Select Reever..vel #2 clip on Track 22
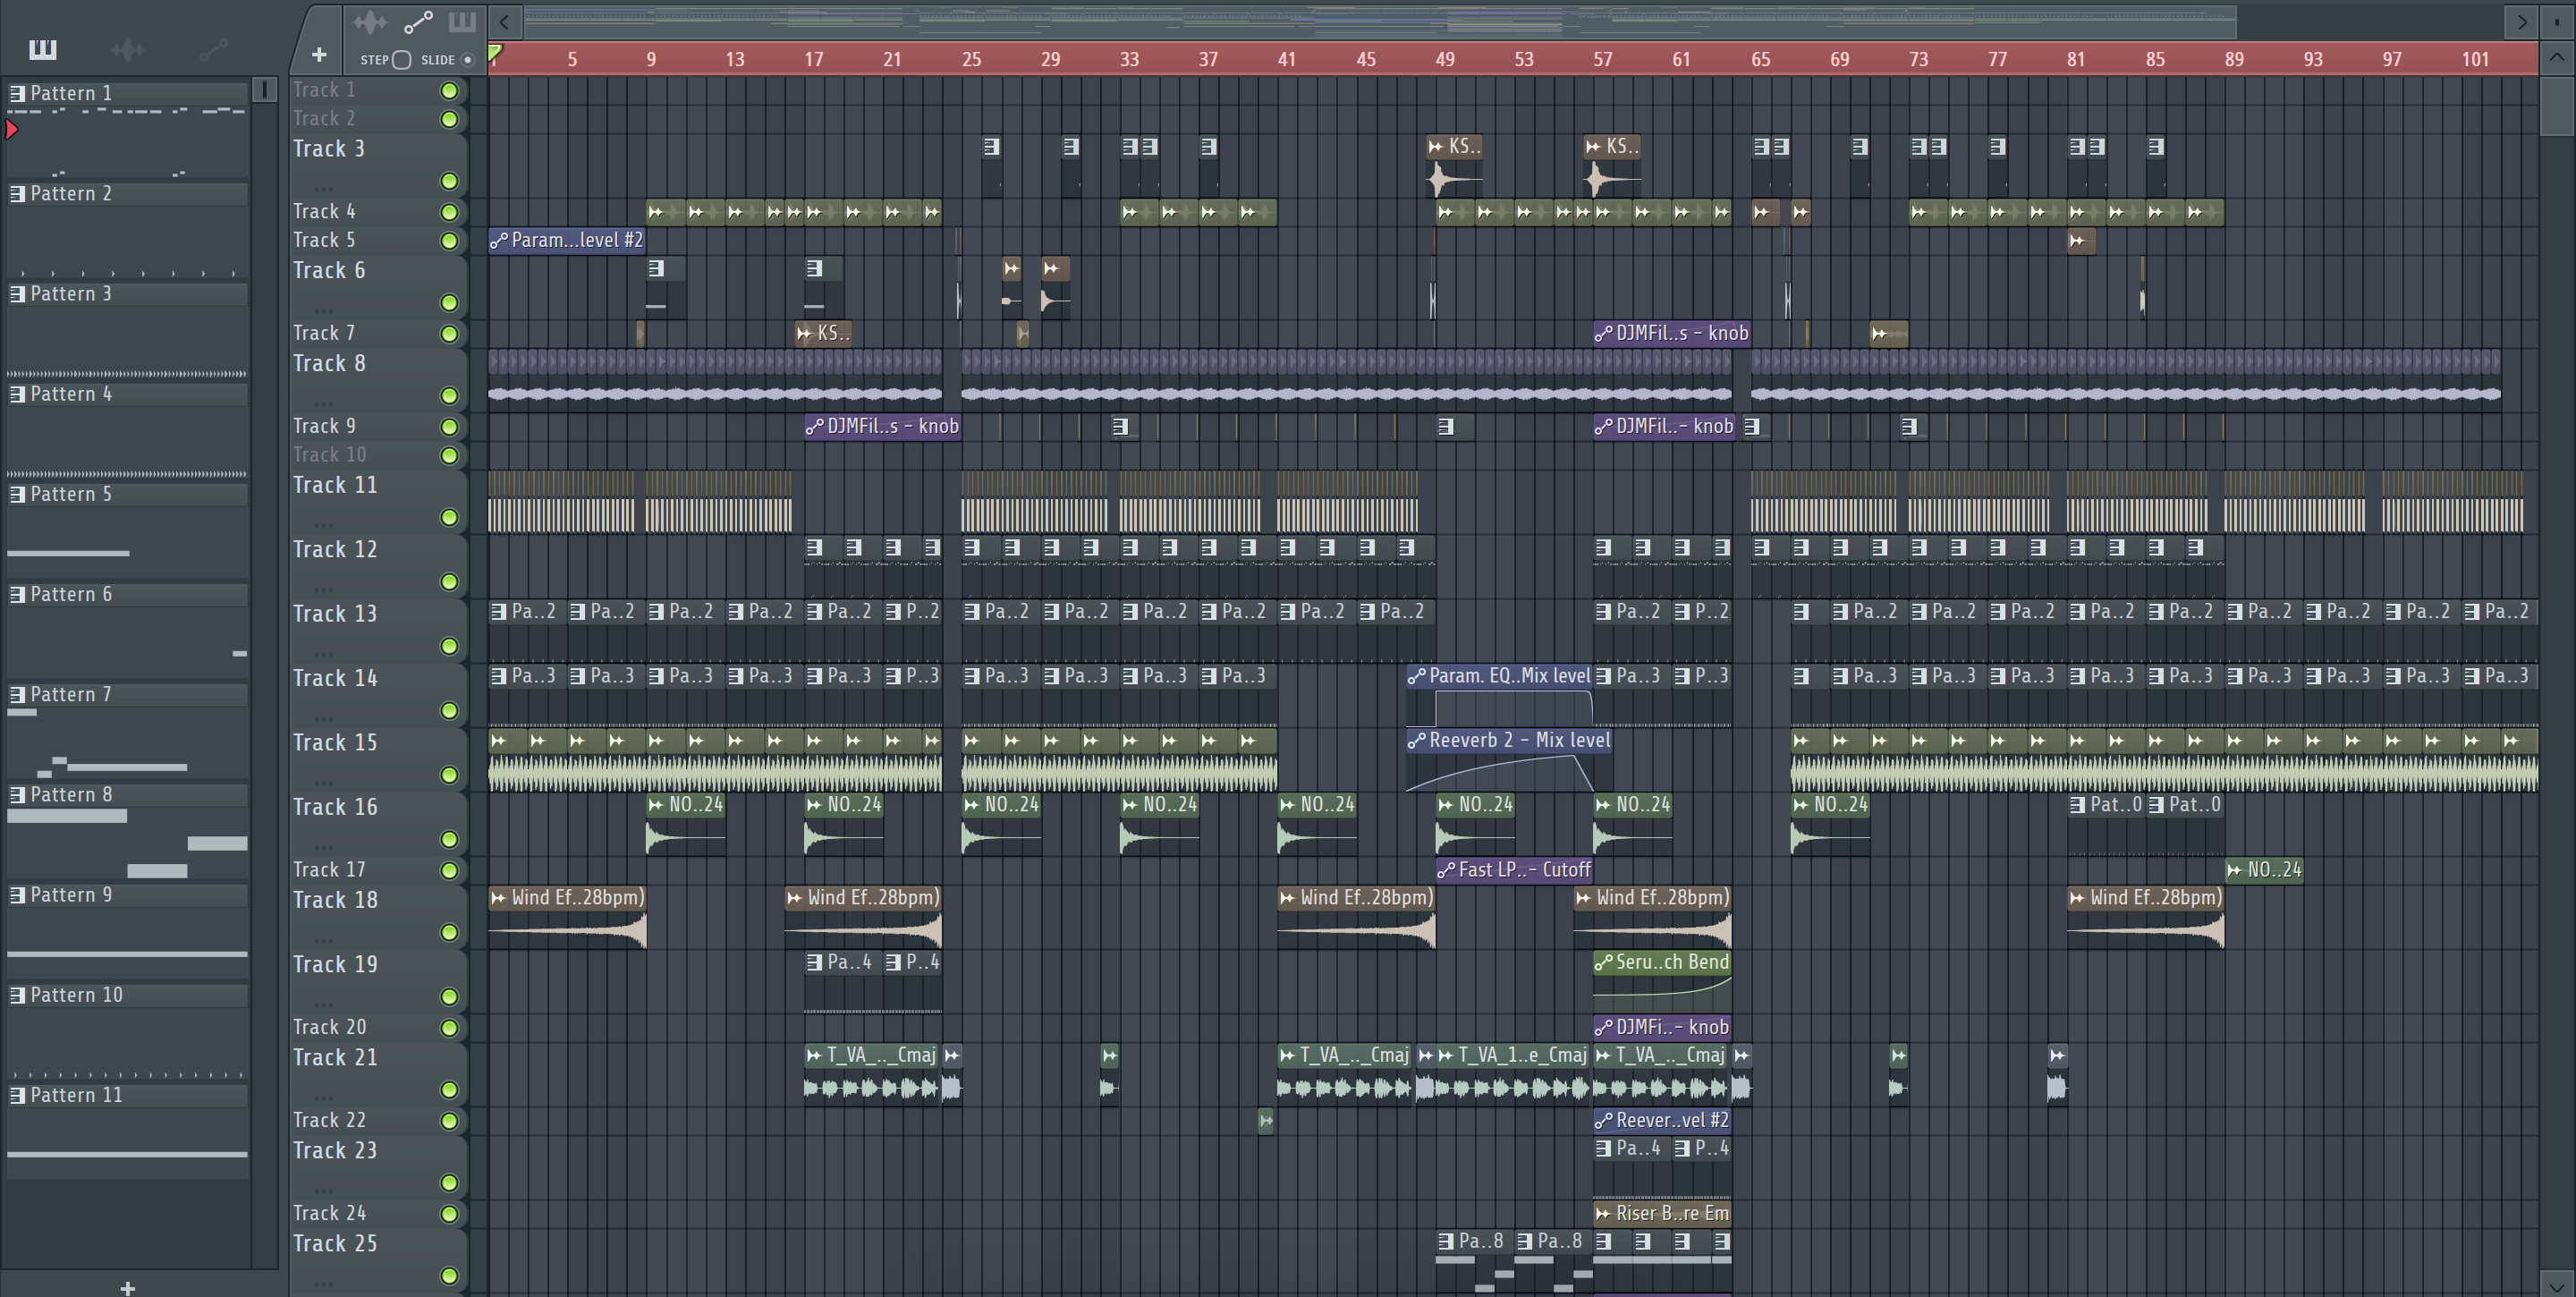The width and height of the screenshot is (2576, 1297). [x=1662, y=1120]
